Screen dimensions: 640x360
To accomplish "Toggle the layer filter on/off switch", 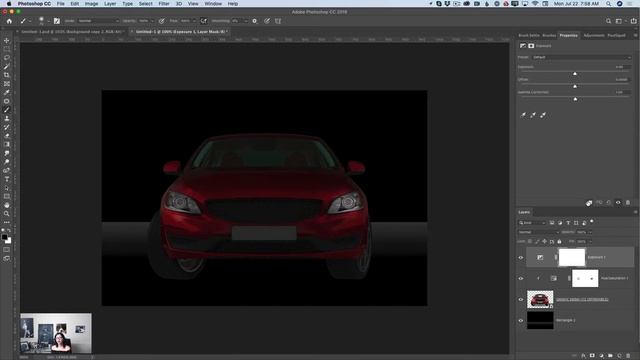I will [592, 222].
